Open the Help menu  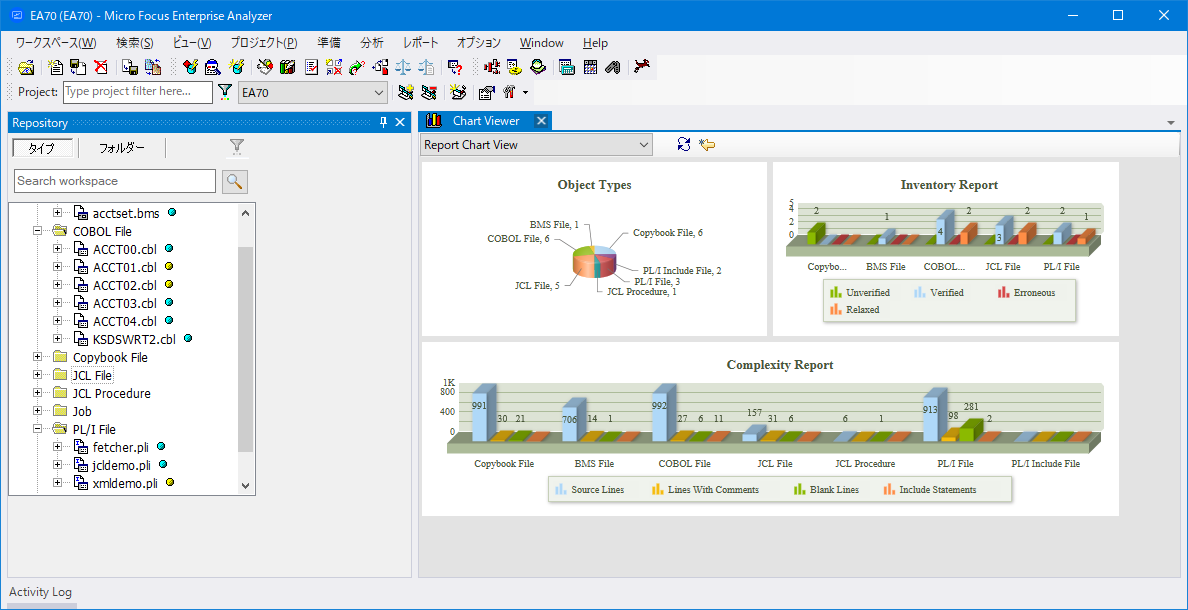click(596, 43)
